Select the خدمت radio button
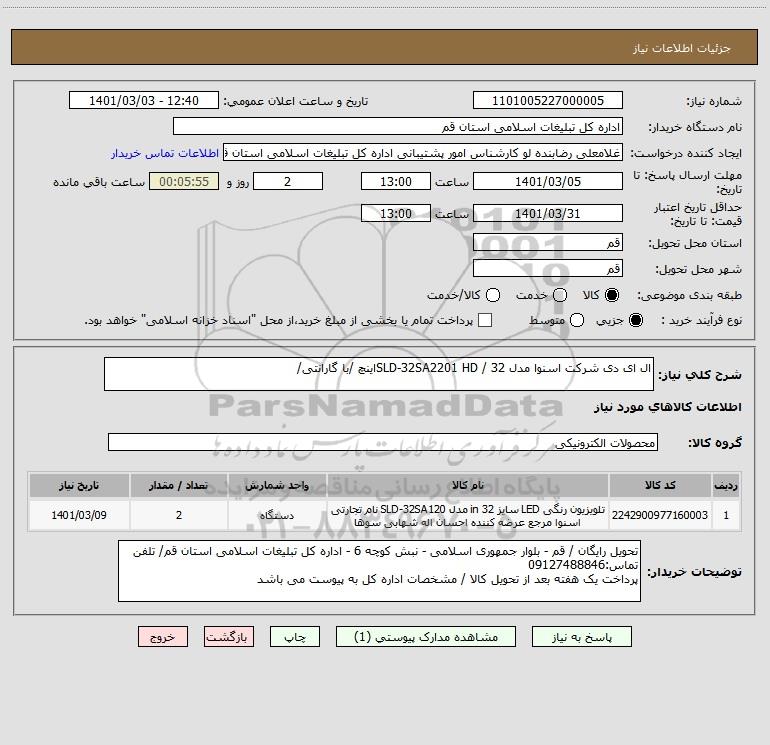Screen dimensions: 770x745 [560, 295]
